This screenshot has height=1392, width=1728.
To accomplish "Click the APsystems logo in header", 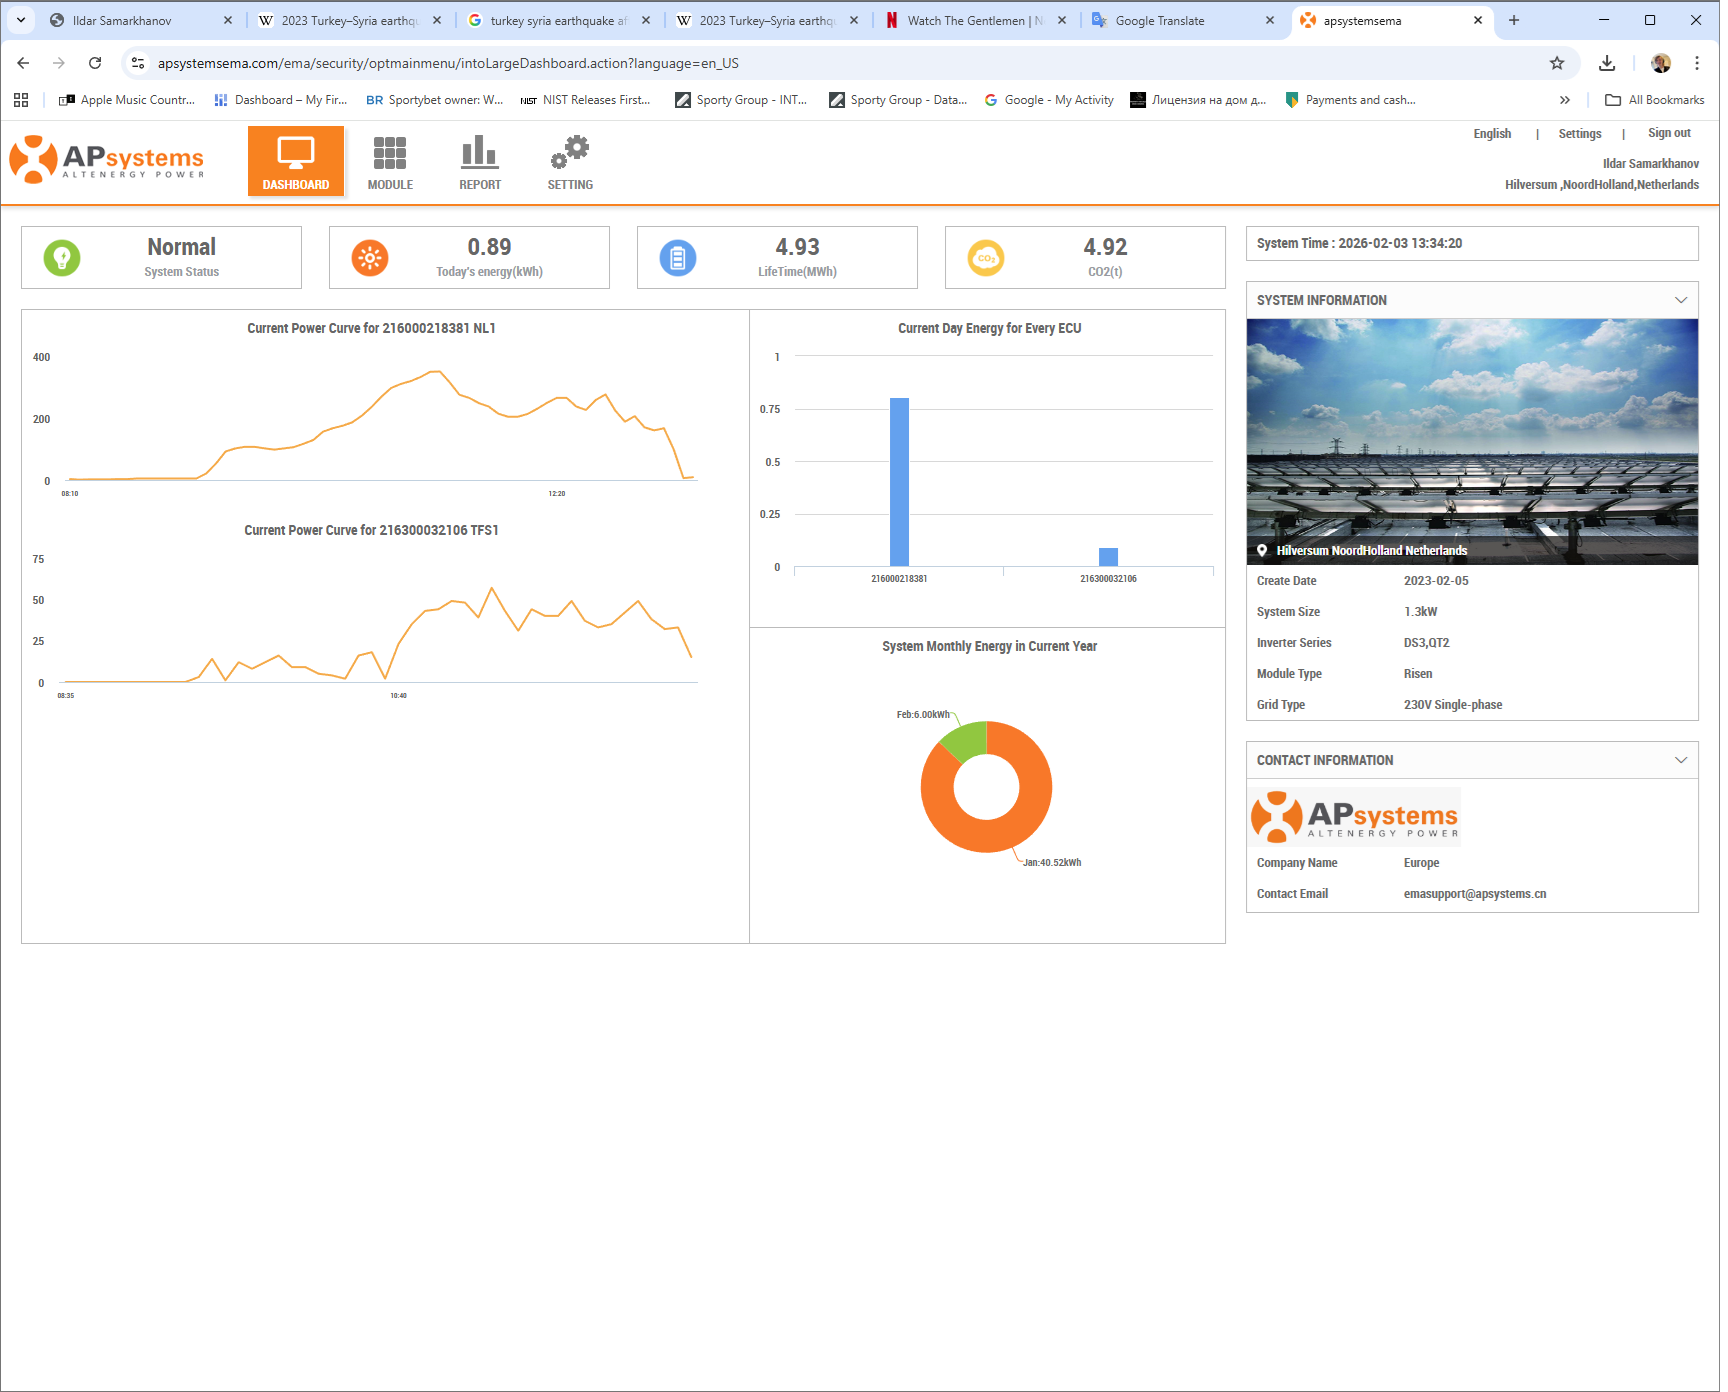I will coord(107,160).
